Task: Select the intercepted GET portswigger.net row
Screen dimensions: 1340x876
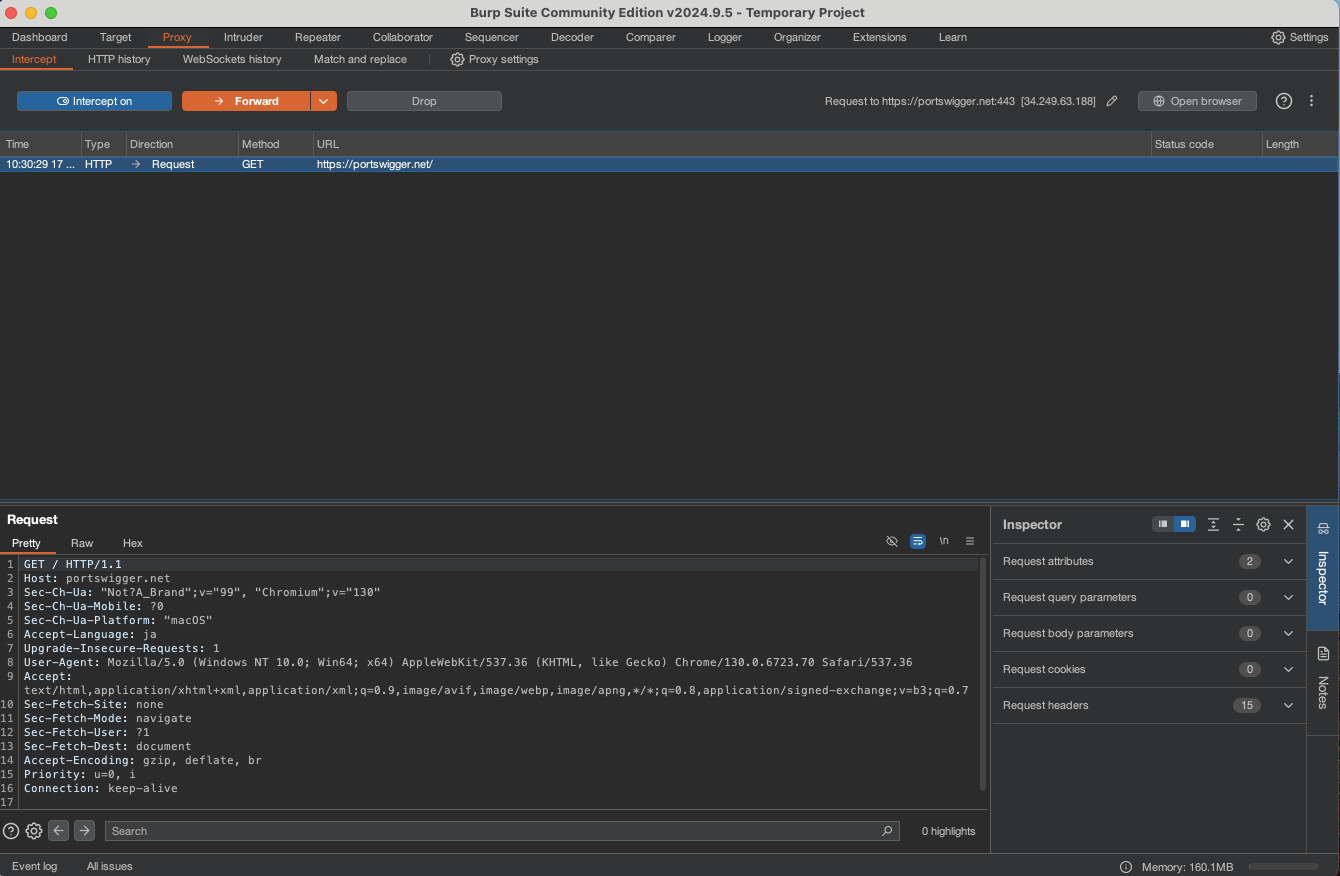Action: pyautogui.click(x=669, y=164)
